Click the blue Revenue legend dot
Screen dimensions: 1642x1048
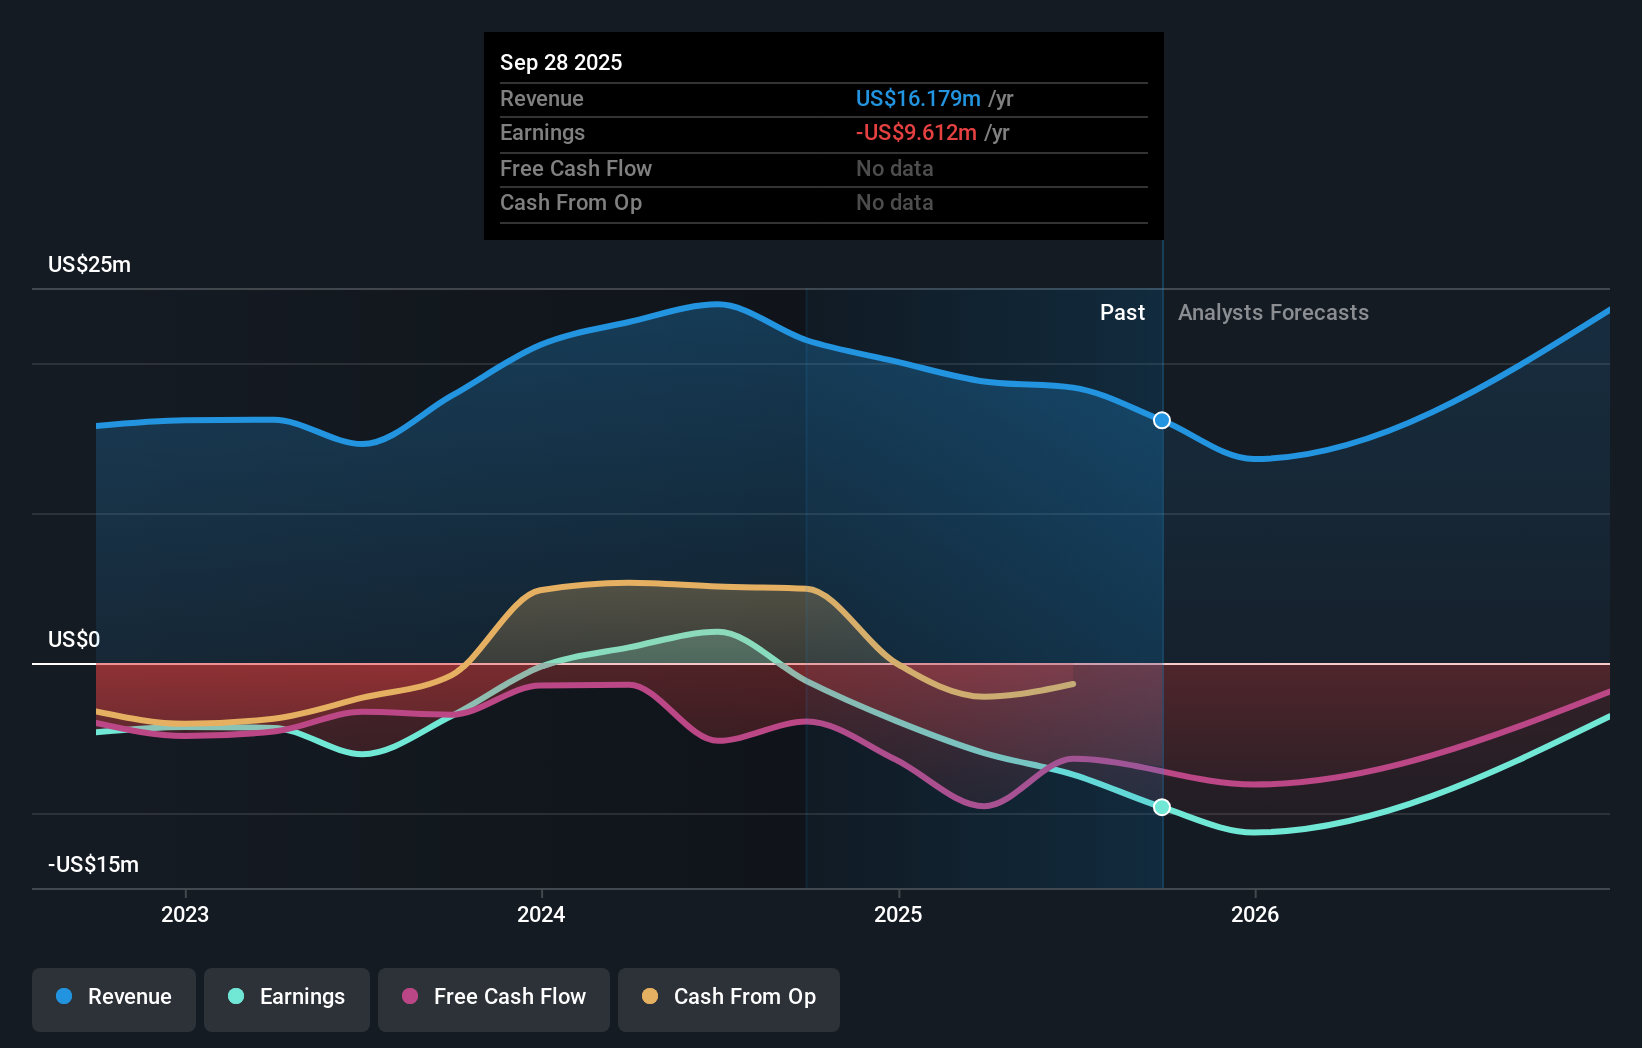click(64, 997)
